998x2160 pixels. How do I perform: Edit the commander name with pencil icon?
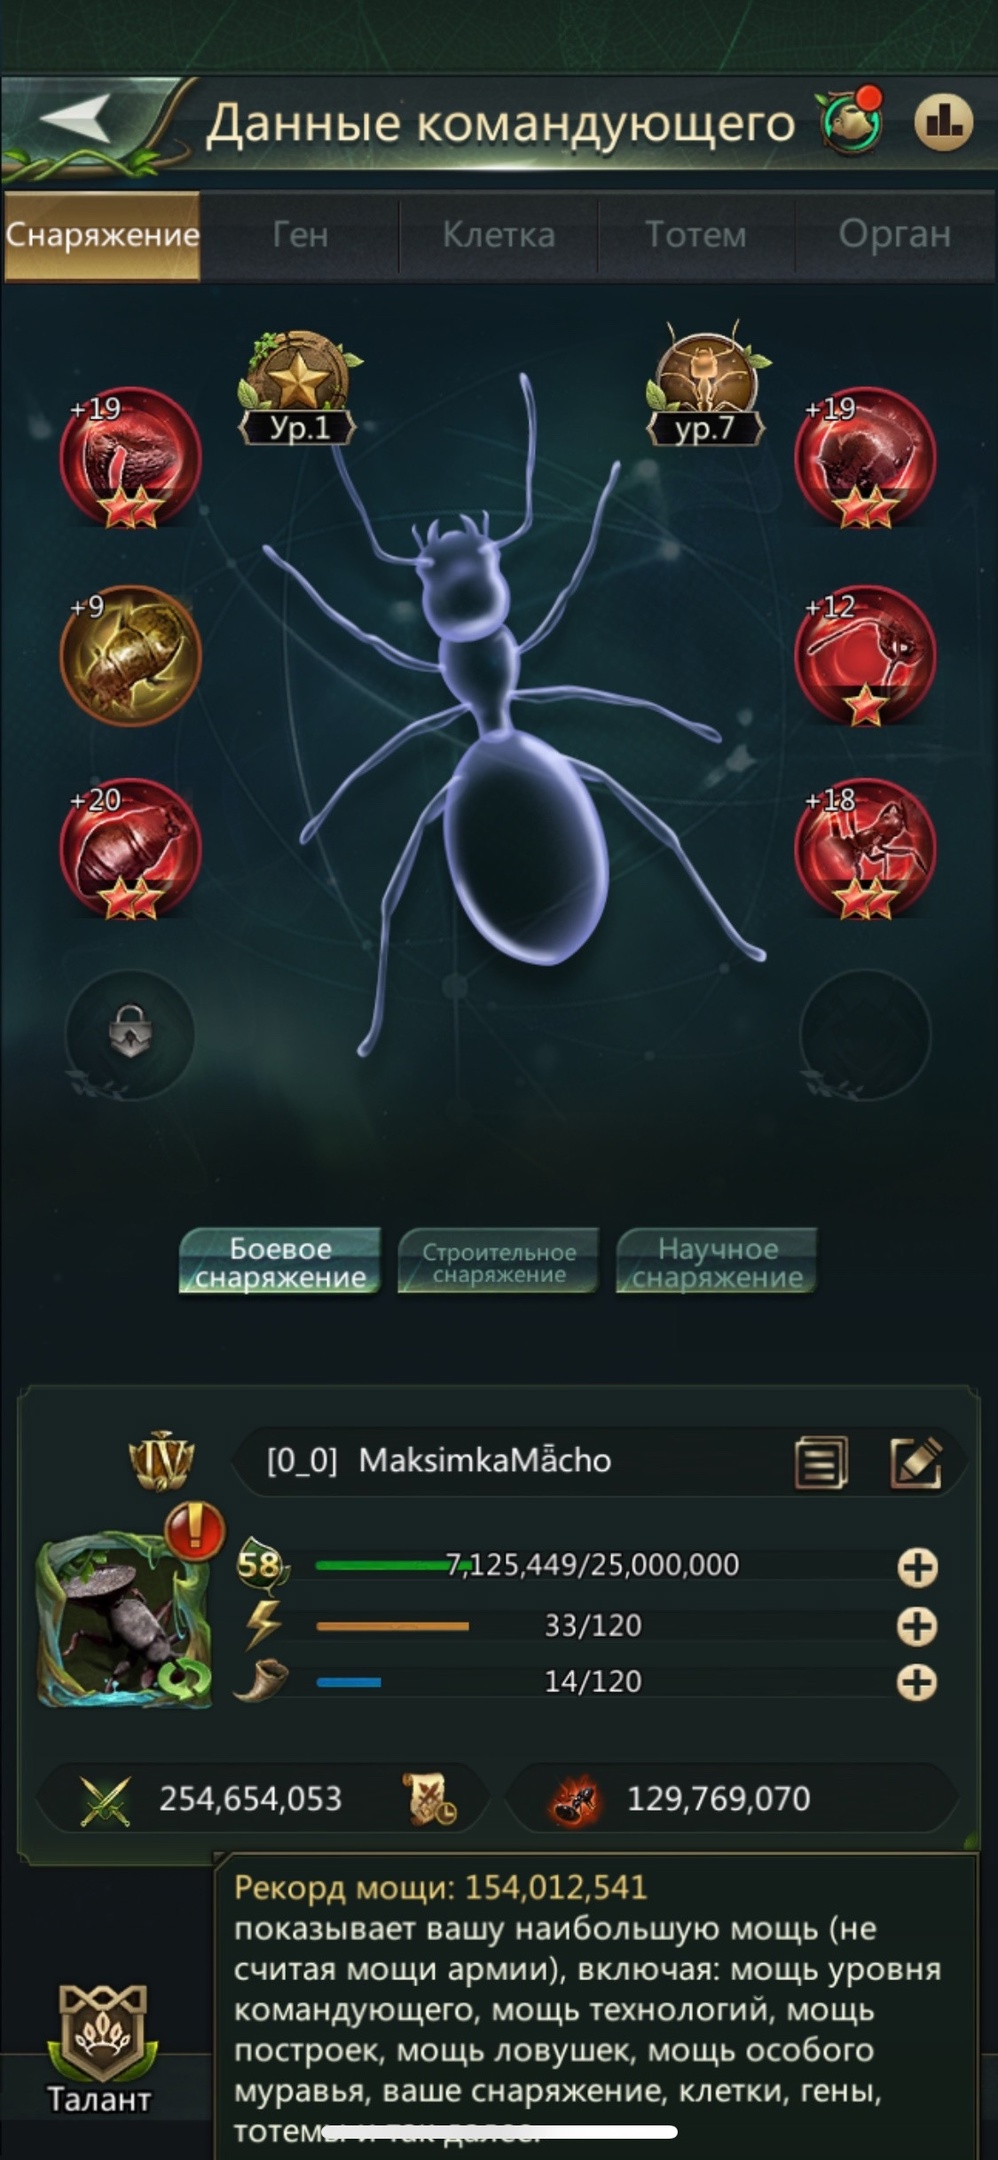click(x=916, y=1462)
